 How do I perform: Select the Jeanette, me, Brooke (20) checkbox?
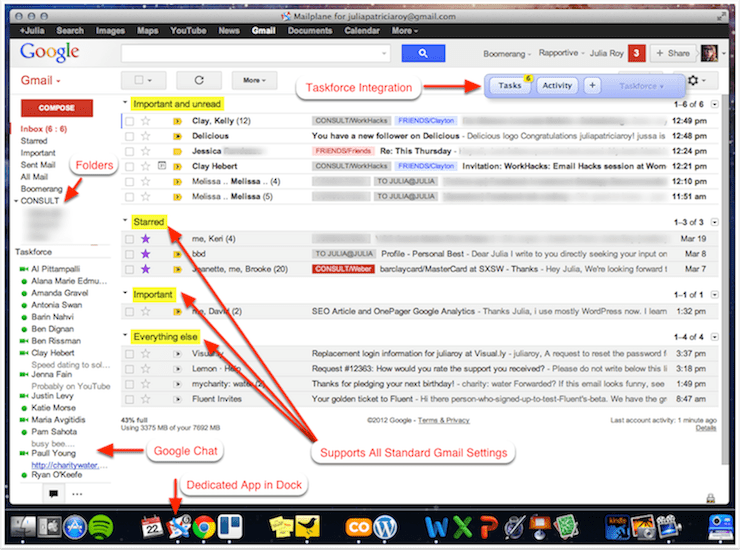tap(129, 270)
